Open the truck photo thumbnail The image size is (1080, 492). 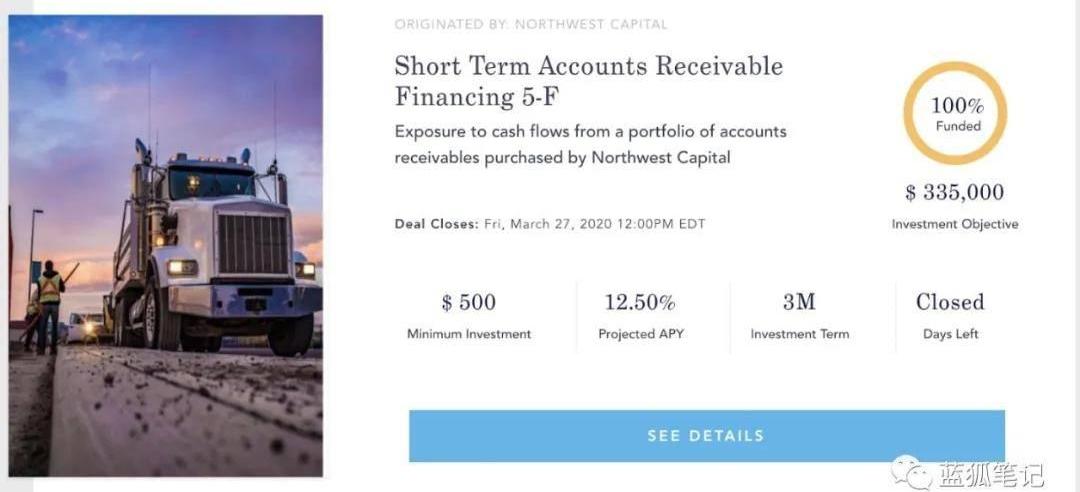[x=166, y=245]
